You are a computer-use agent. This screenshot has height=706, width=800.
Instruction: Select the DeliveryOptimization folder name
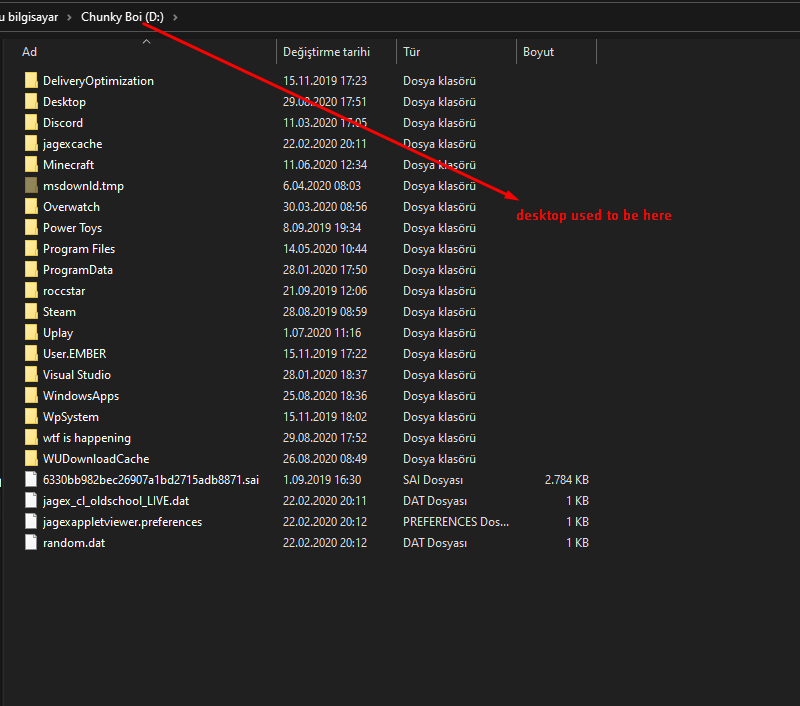point(98,81)
